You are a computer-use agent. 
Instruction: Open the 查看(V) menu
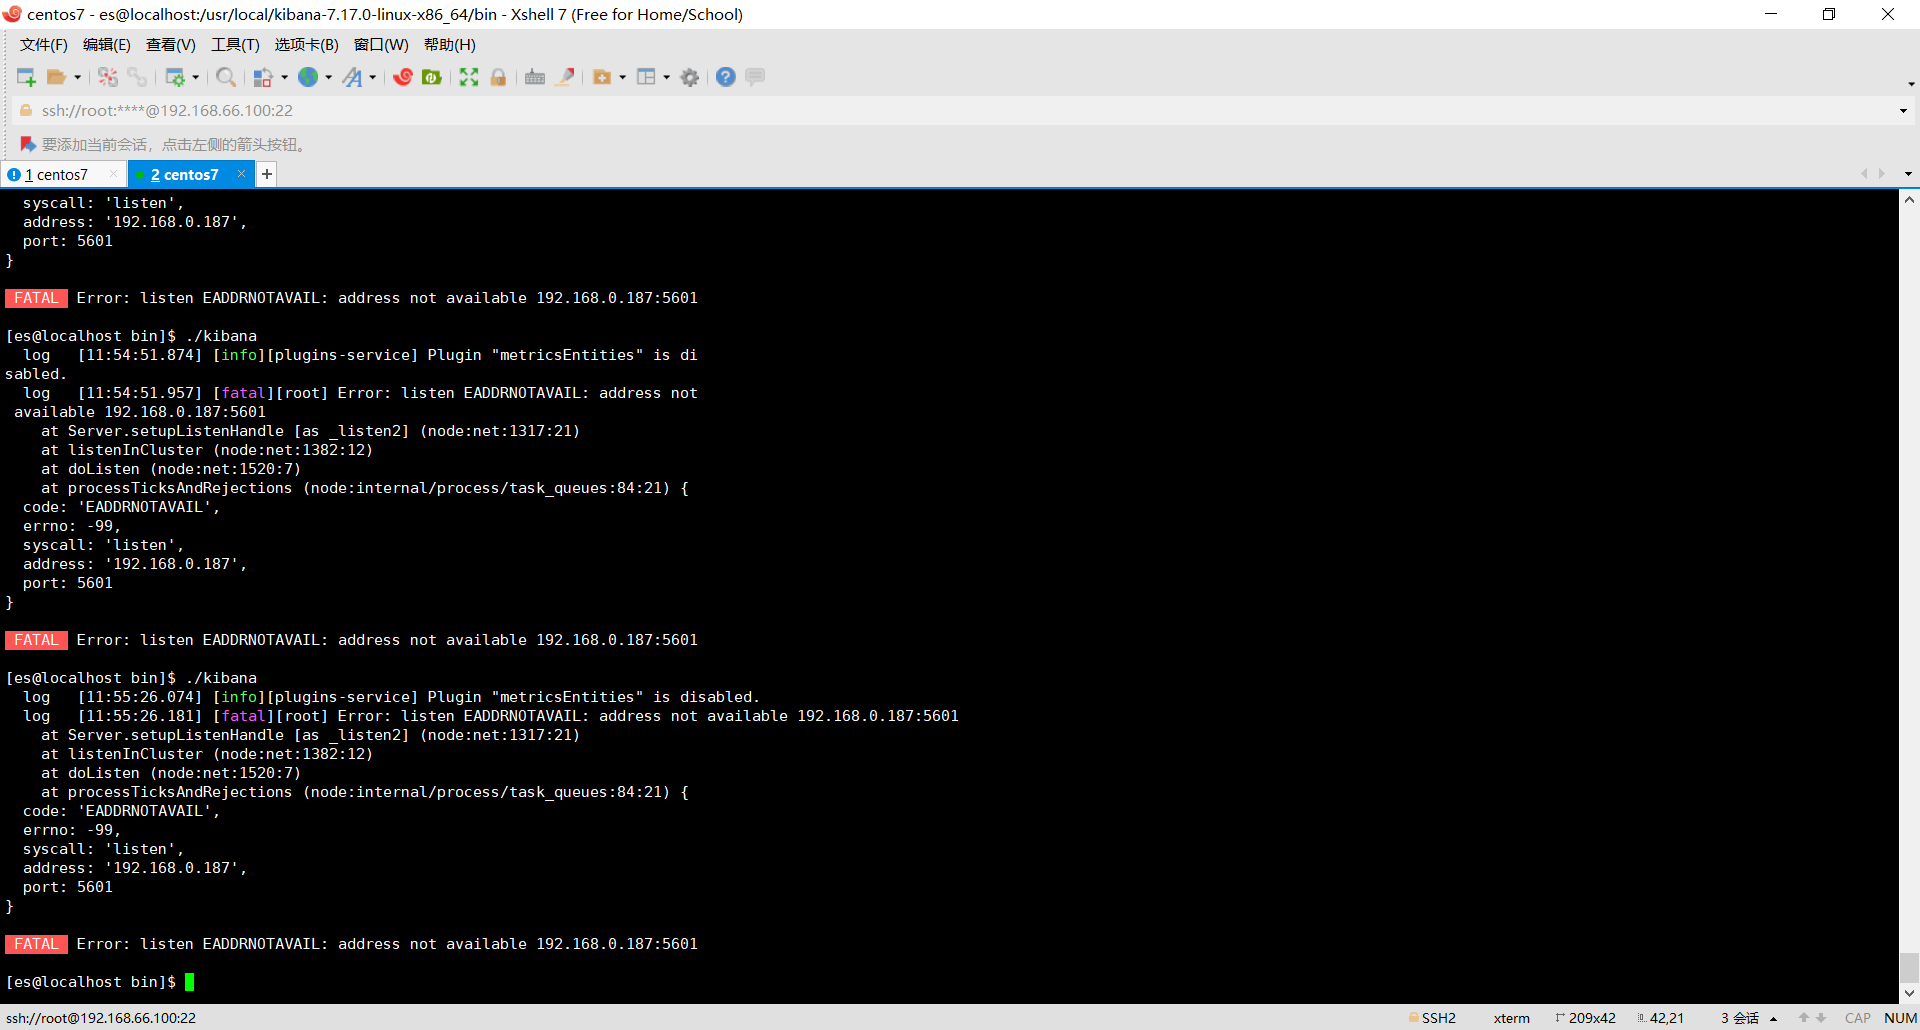171,45
